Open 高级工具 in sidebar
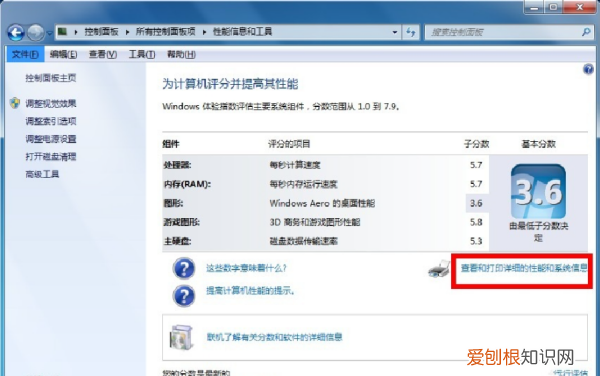 (42, 174)
